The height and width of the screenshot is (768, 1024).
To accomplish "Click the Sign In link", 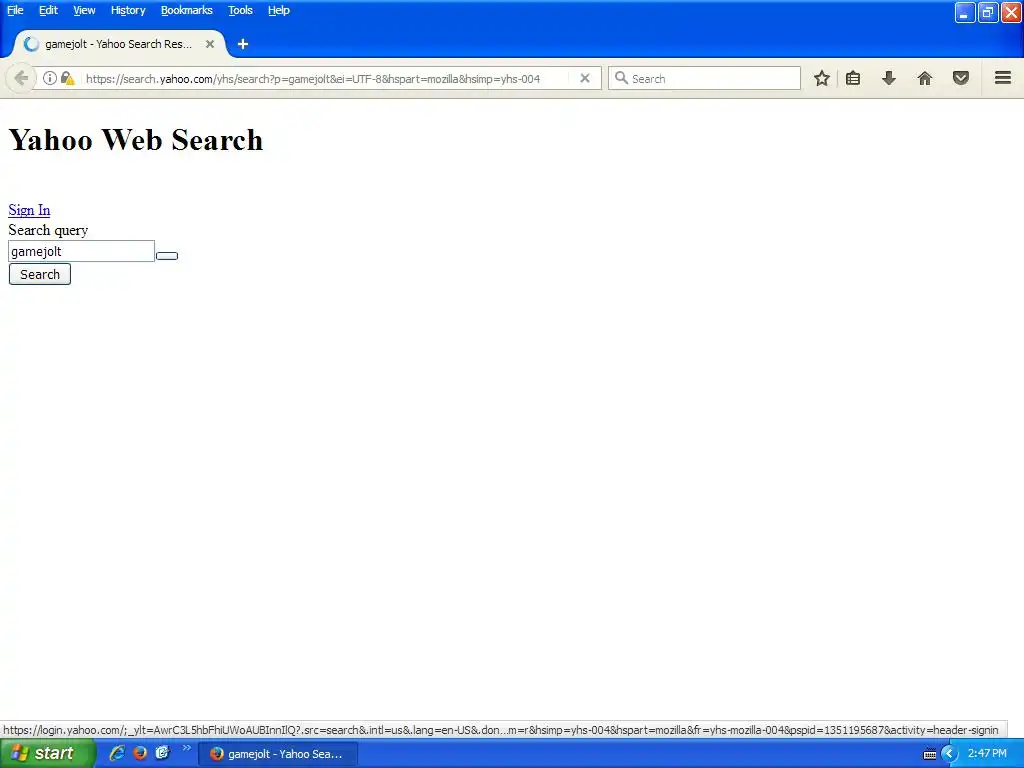I will tap(29, 210).
